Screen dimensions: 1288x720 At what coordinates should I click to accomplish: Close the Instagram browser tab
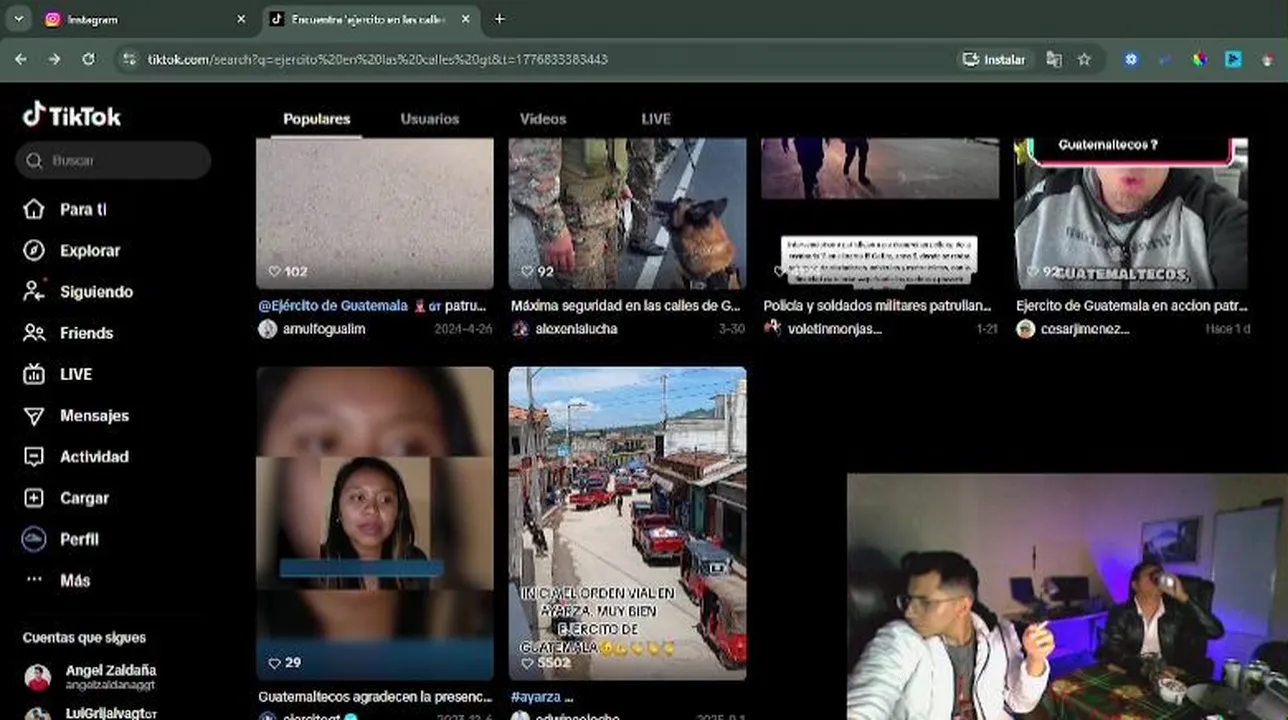pos(241,19)
